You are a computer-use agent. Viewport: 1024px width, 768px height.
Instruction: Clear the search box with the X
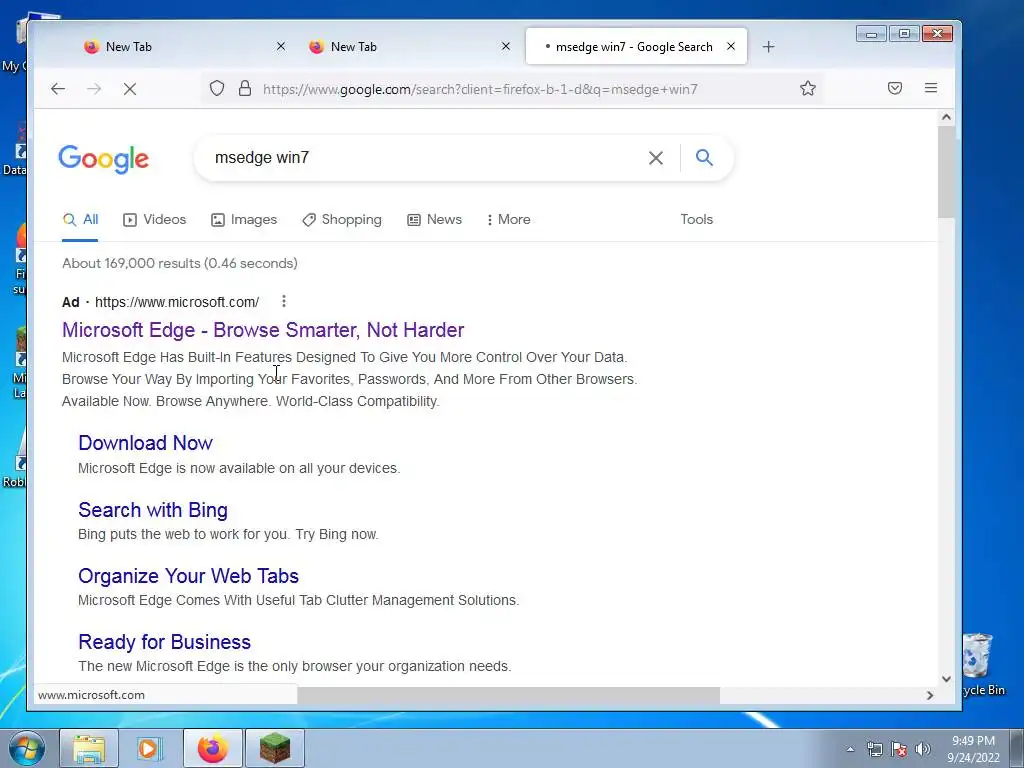[x=656, y=157]
